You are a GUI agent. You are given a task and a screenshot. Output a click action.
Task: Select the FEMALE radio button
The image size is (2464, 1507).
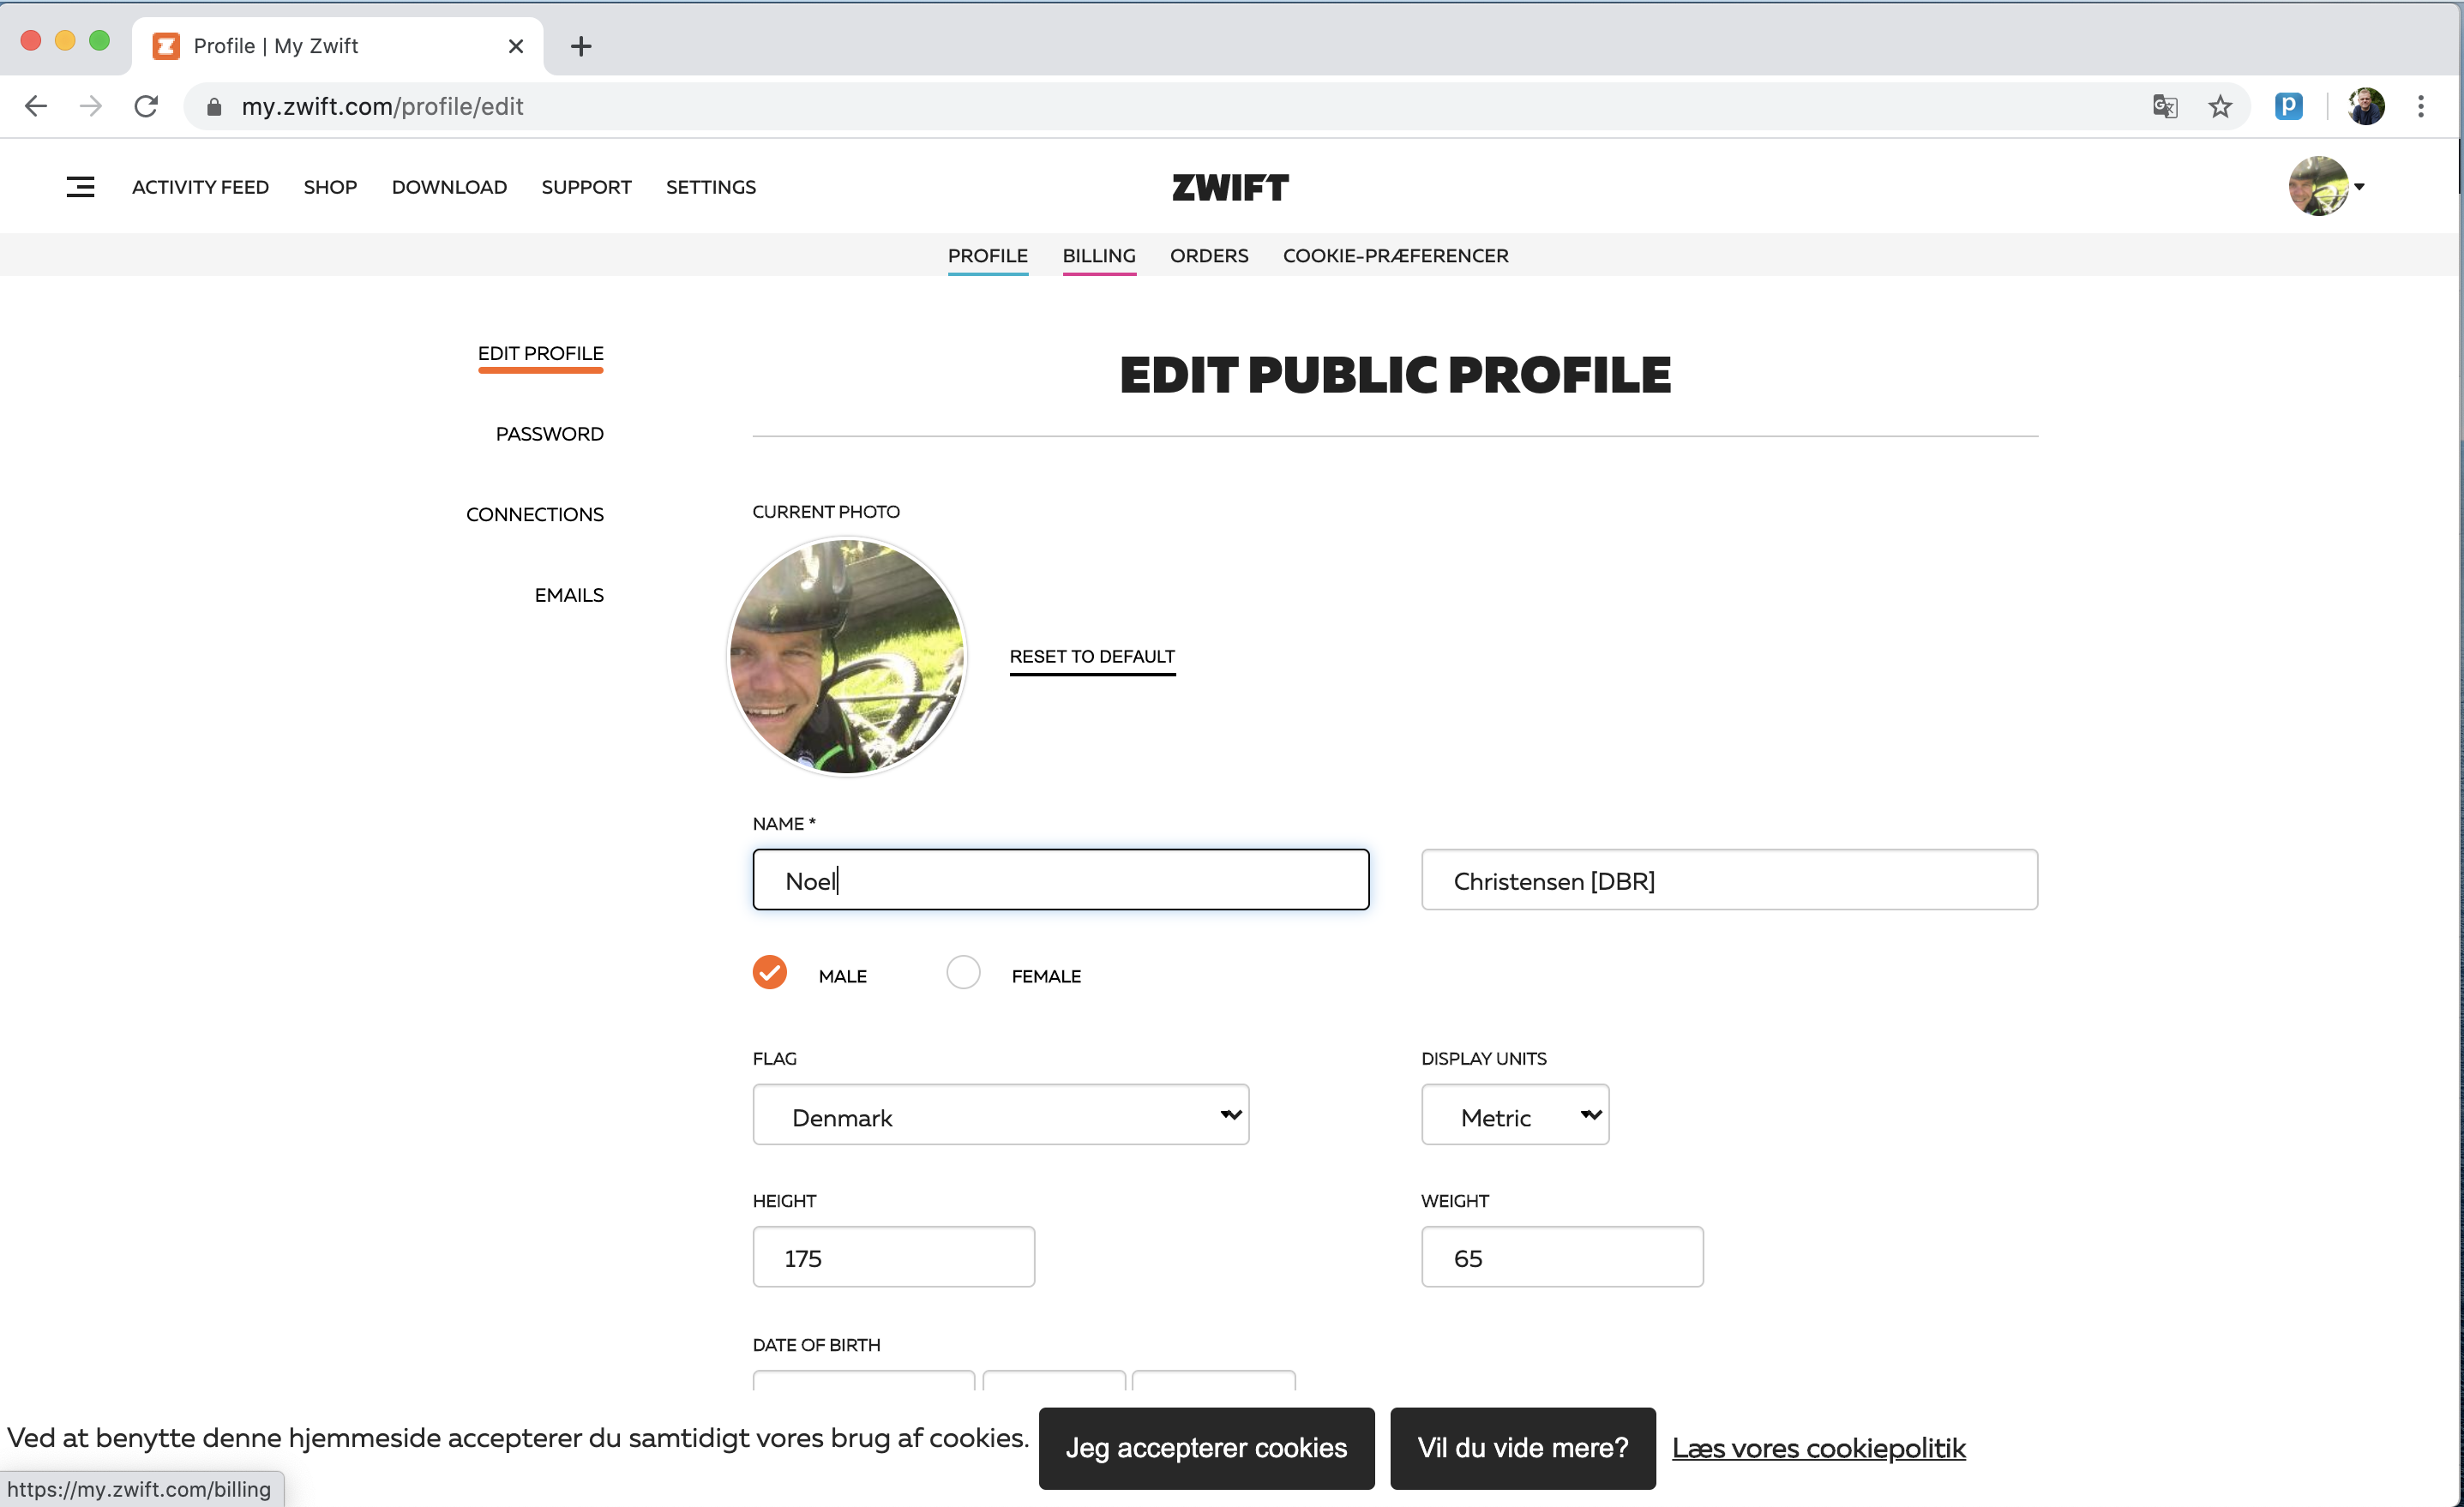point(963,972)
